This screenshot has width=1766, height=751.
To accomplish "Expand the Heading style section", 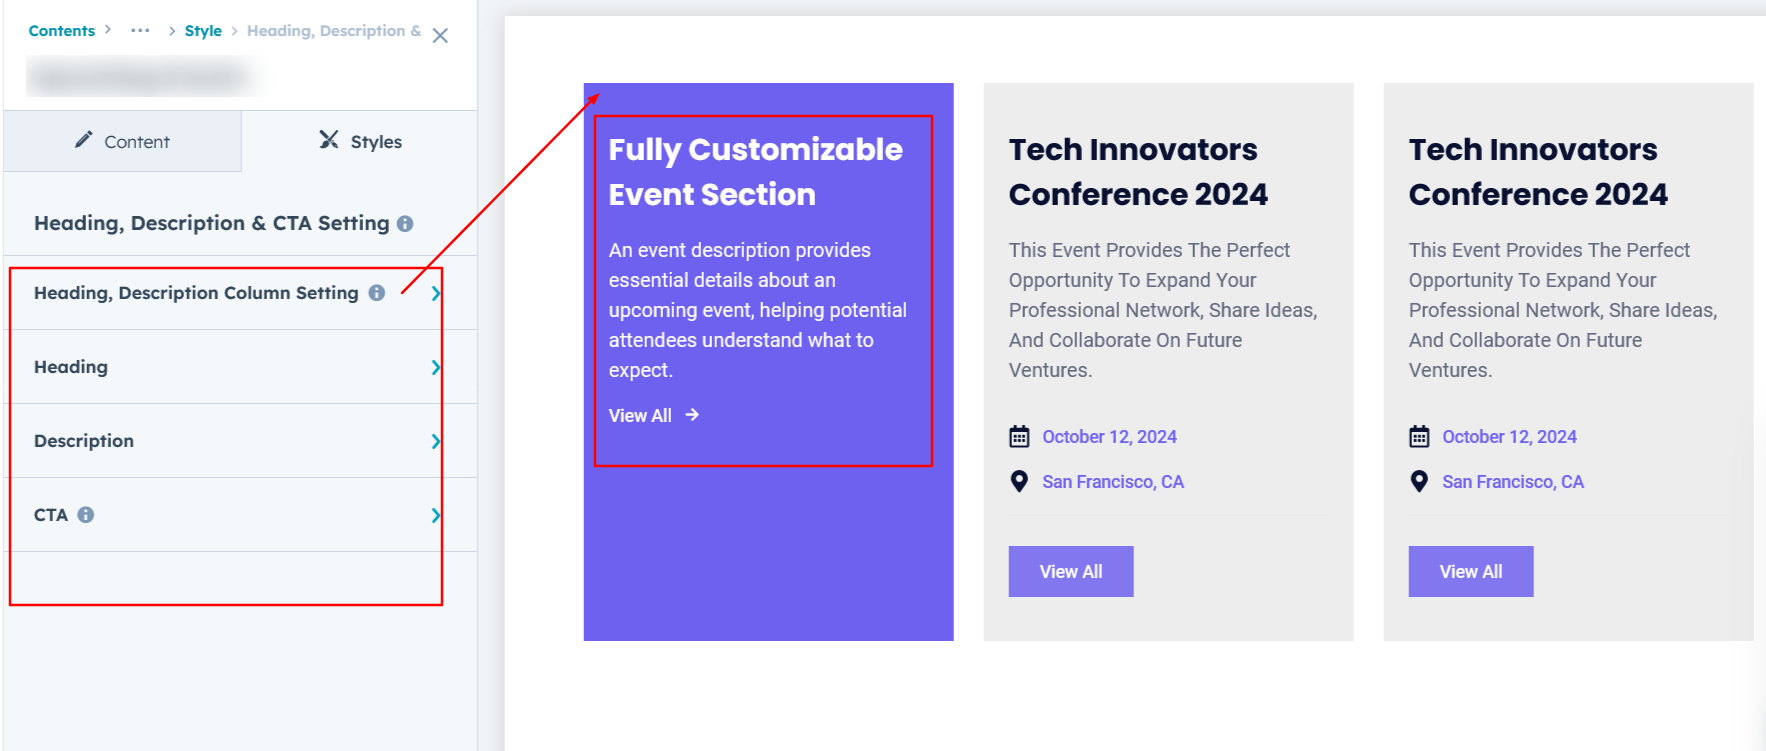I will click(435, 367).
